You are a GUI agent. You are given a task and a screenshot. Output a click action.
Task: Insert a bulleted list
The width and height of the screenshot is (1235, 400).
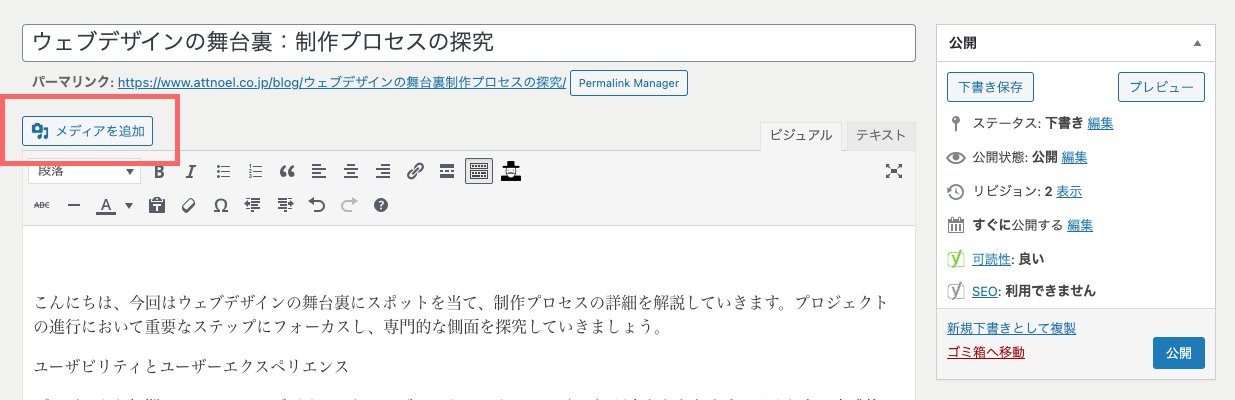223,171
